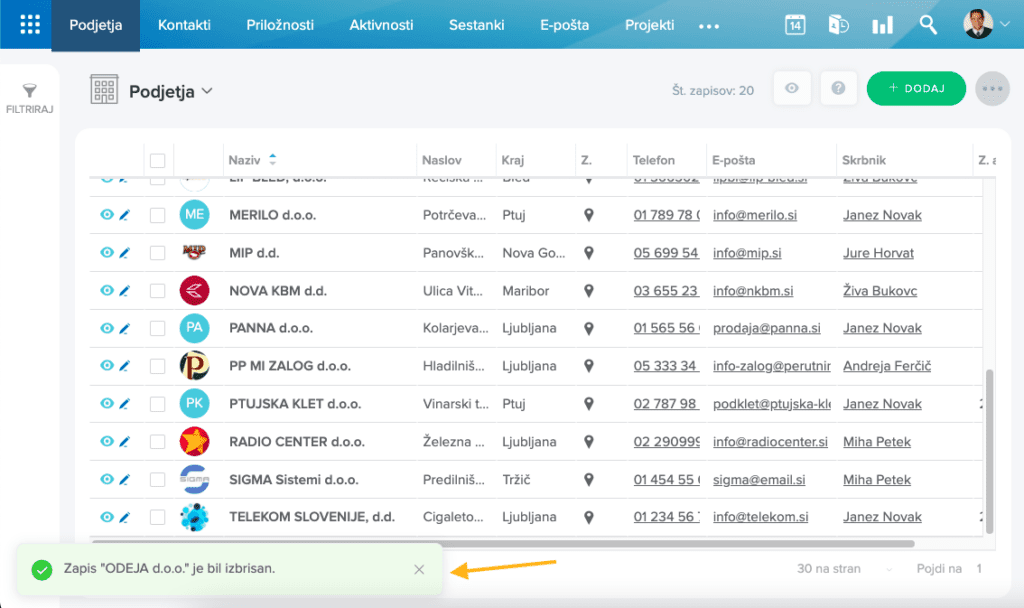The width and height of the screenshot is (1024, 608).
Task: Show map pin for MERILO d.o.o.
Action: [588, 215]
